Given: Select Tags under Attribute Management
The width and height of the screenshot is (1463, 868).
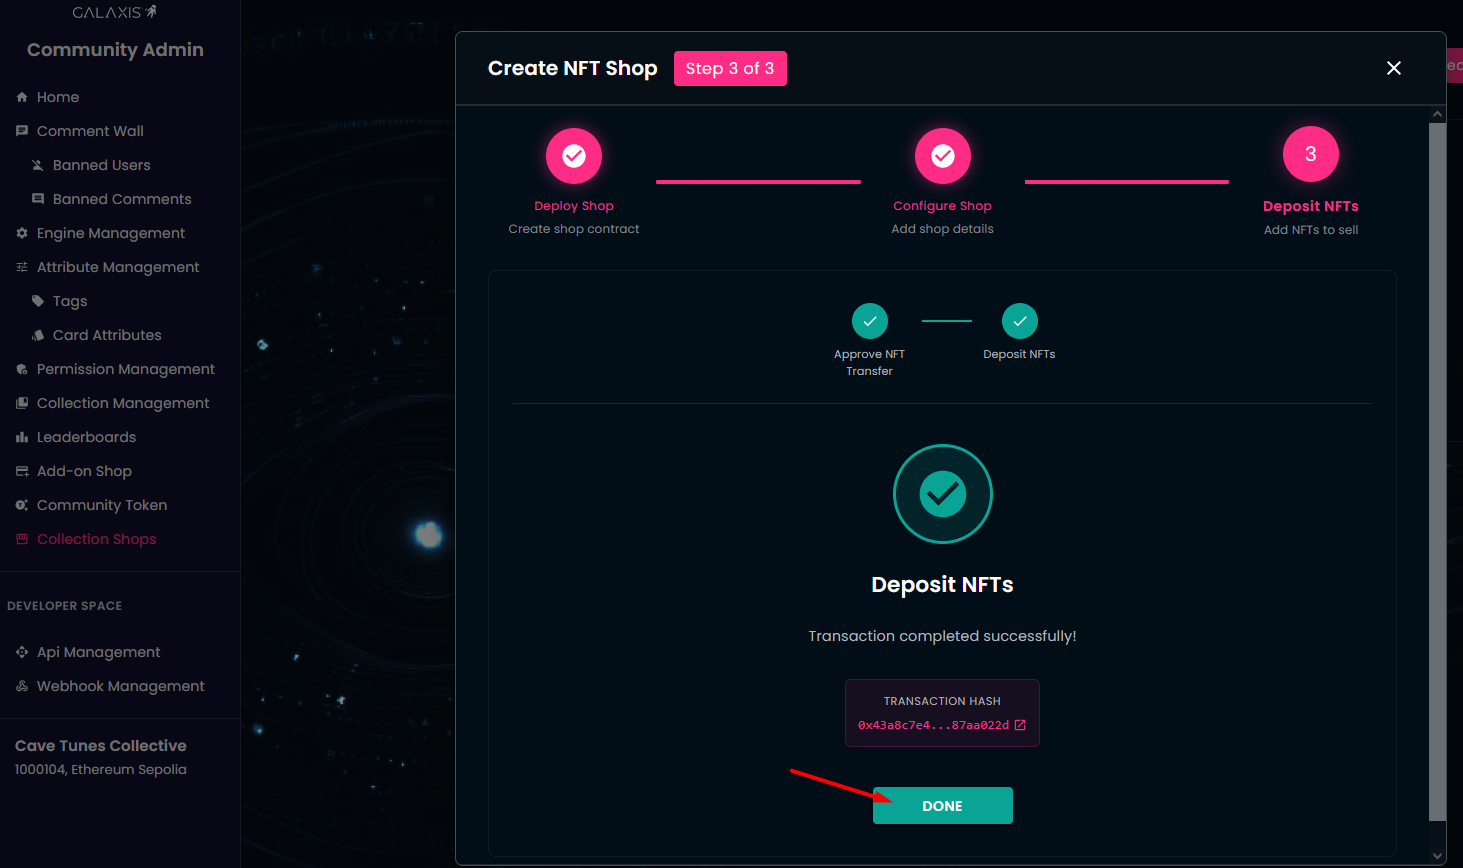Looking at the screenshot, I should [70, 301].
